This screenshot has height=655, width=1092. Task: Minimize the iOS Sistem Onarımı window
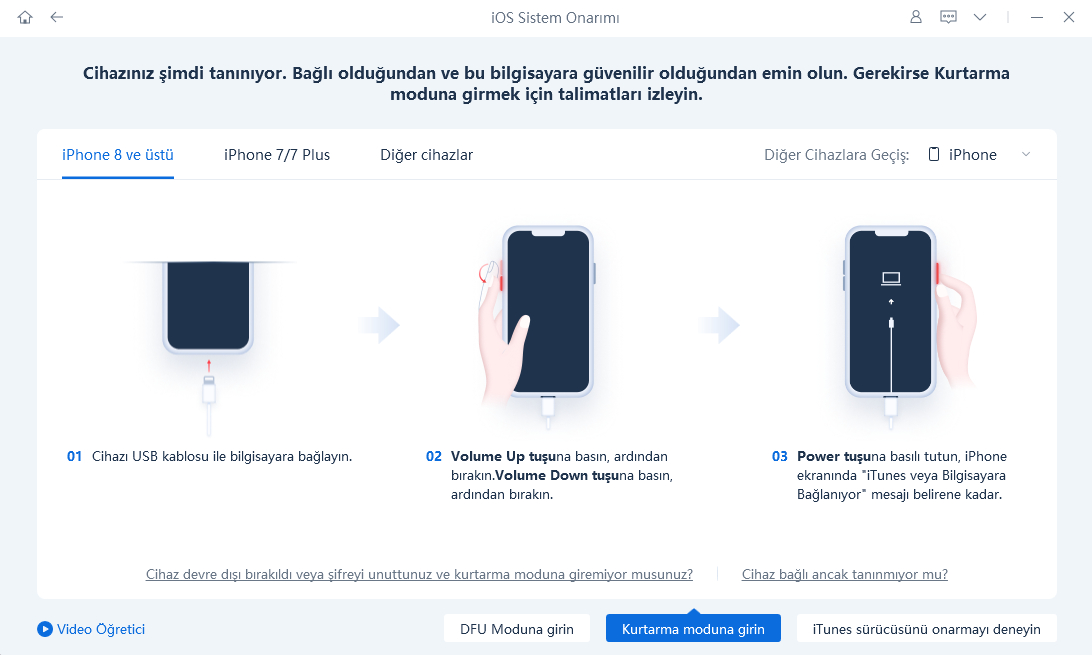tap(1037, 17)
